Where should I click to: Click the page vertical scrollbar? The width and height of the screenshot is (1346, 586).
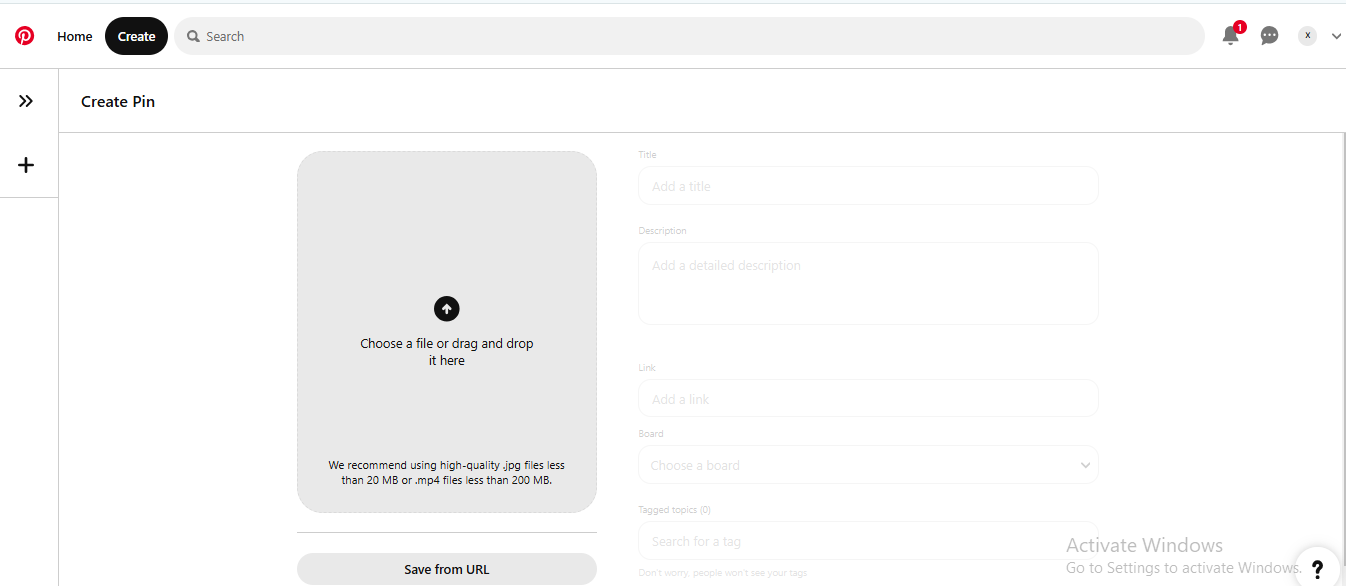1342,350
